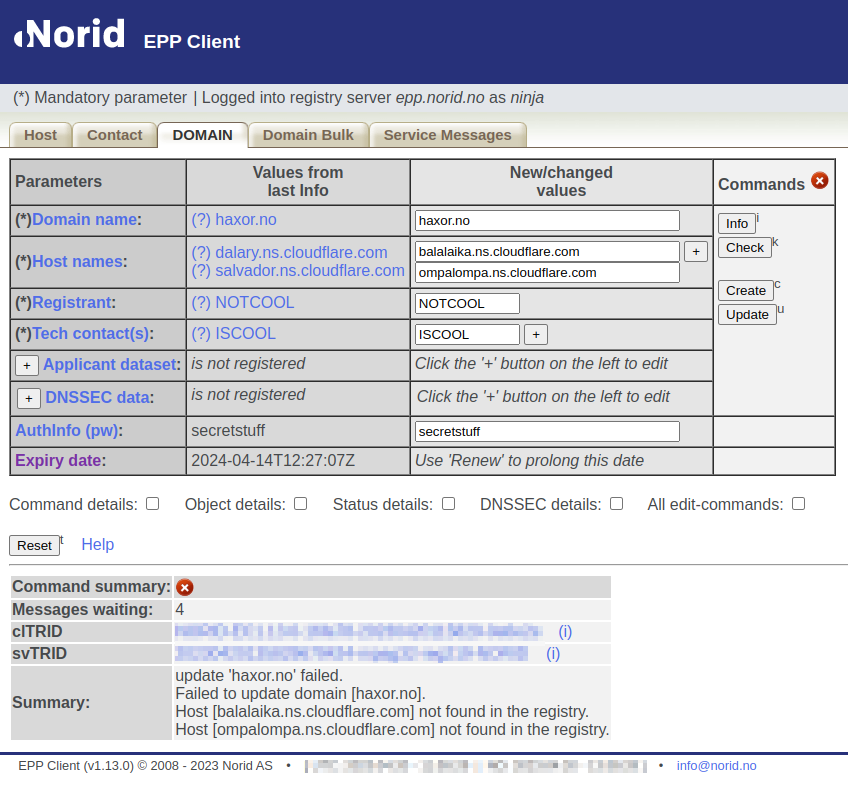Toggle the Status details checkbox
The width and height of the screenshot is (848, 787).
[x=448, y=504]
